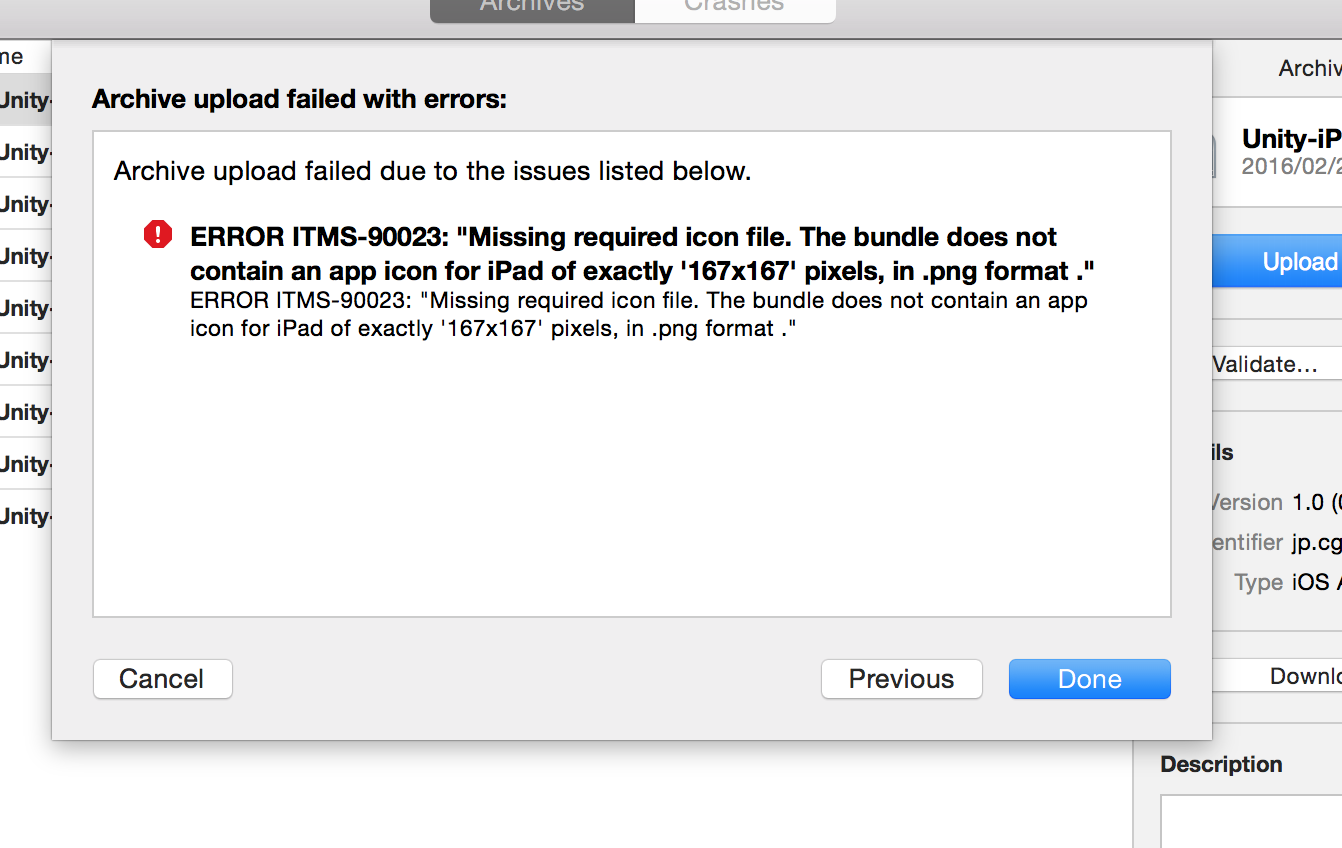Viewport: 1342px width, 848px height.
Task: Select the bold ERROR ITMS-90023 headline
Action: click(x=642, y=254)
